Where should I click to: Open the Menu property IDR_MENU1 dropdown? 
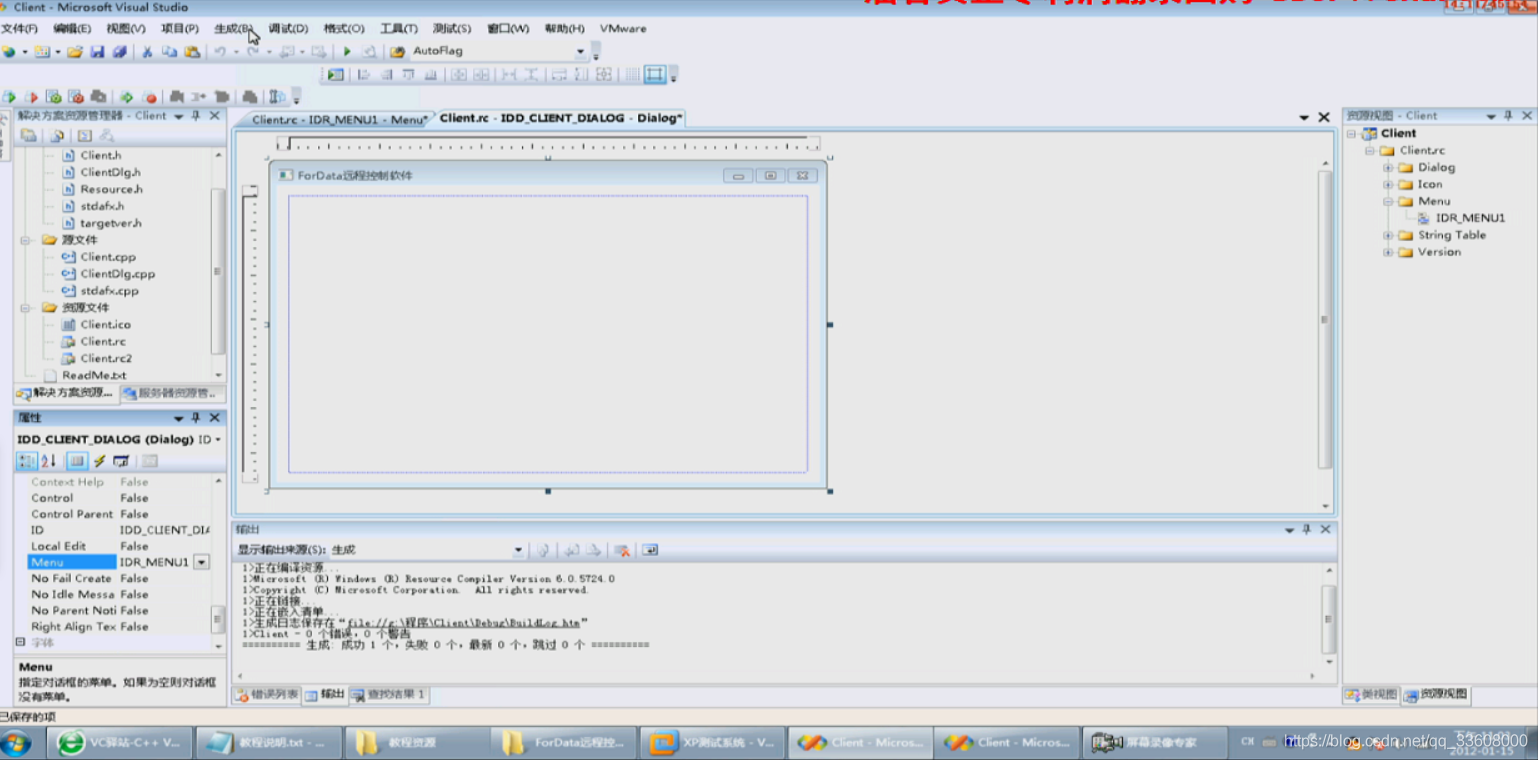click(x=202, y=562)
